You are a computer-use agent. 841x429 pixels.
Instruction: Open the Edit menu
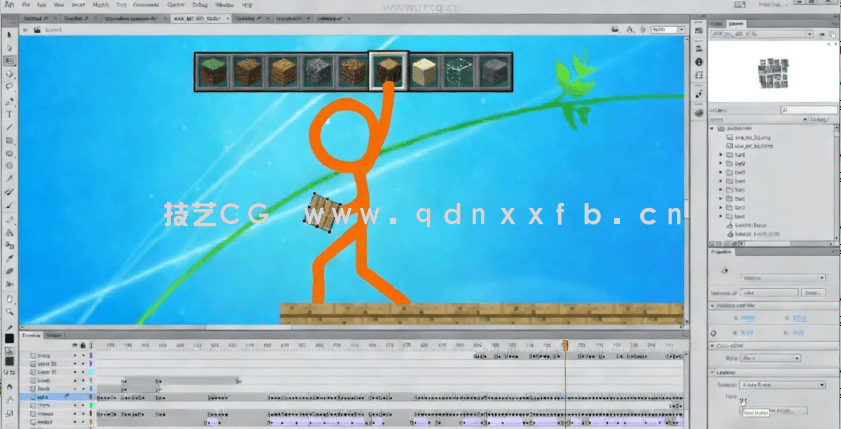coord(42,5)
